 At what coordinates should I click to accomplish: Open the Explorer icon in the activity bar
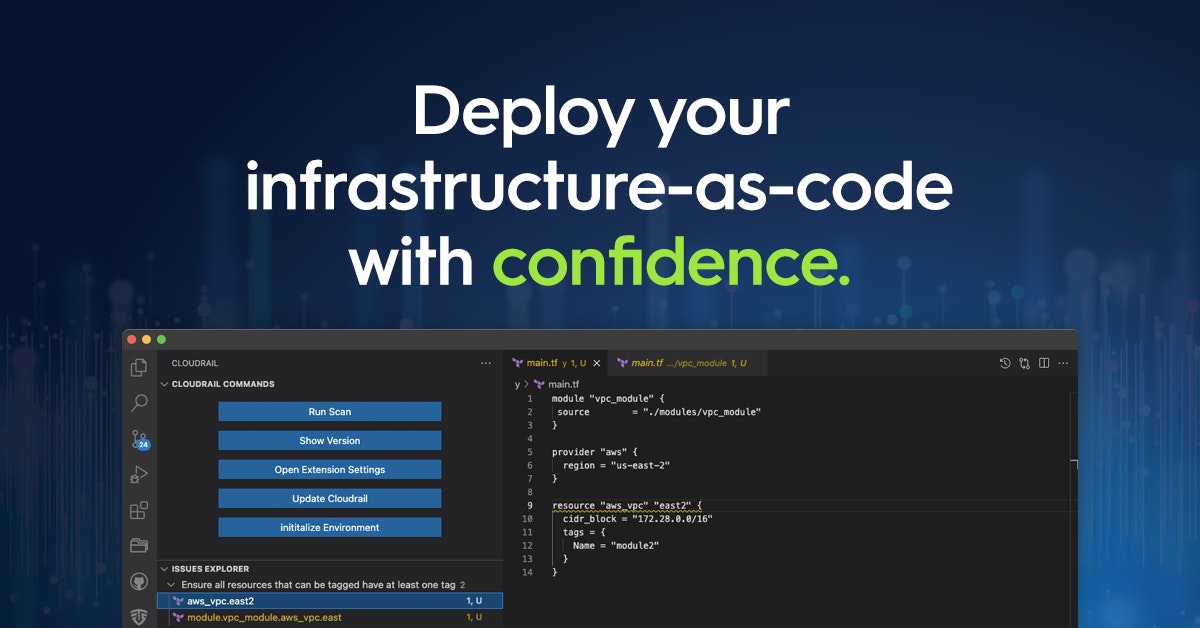pos(140,368)
